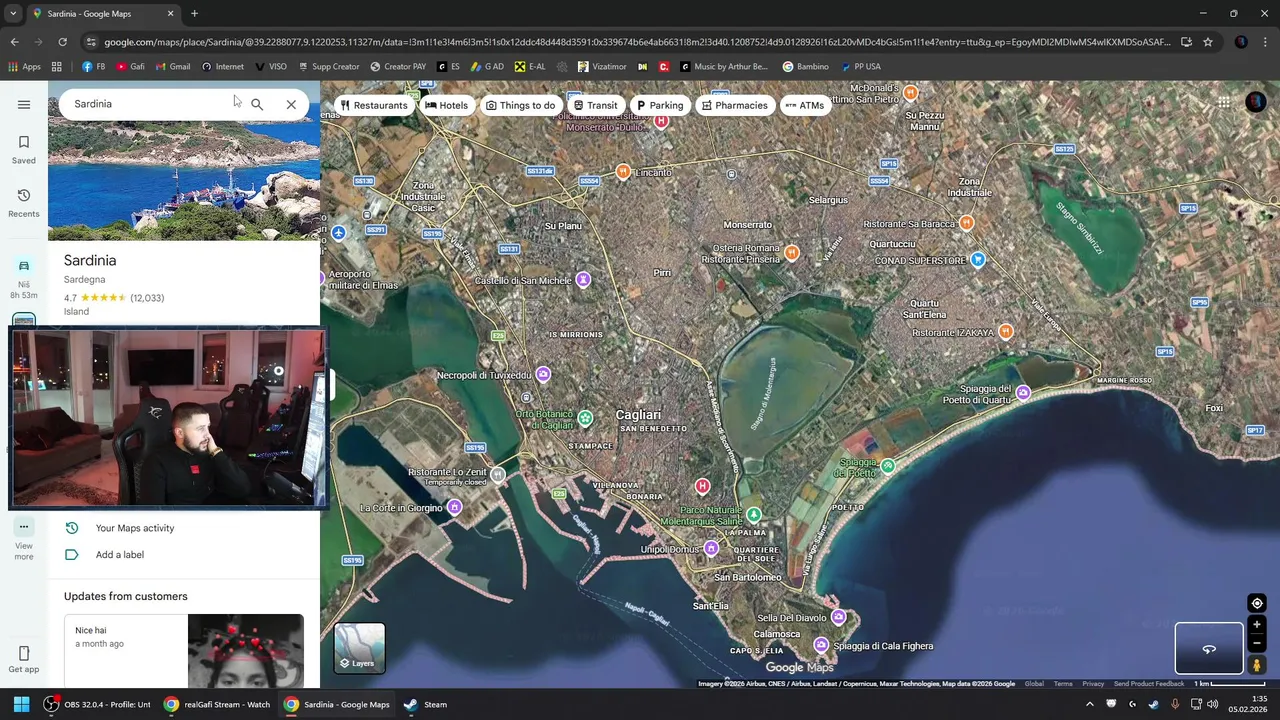
Task: Click La Corte in Giorgino marker
Action: click(455, 507)
